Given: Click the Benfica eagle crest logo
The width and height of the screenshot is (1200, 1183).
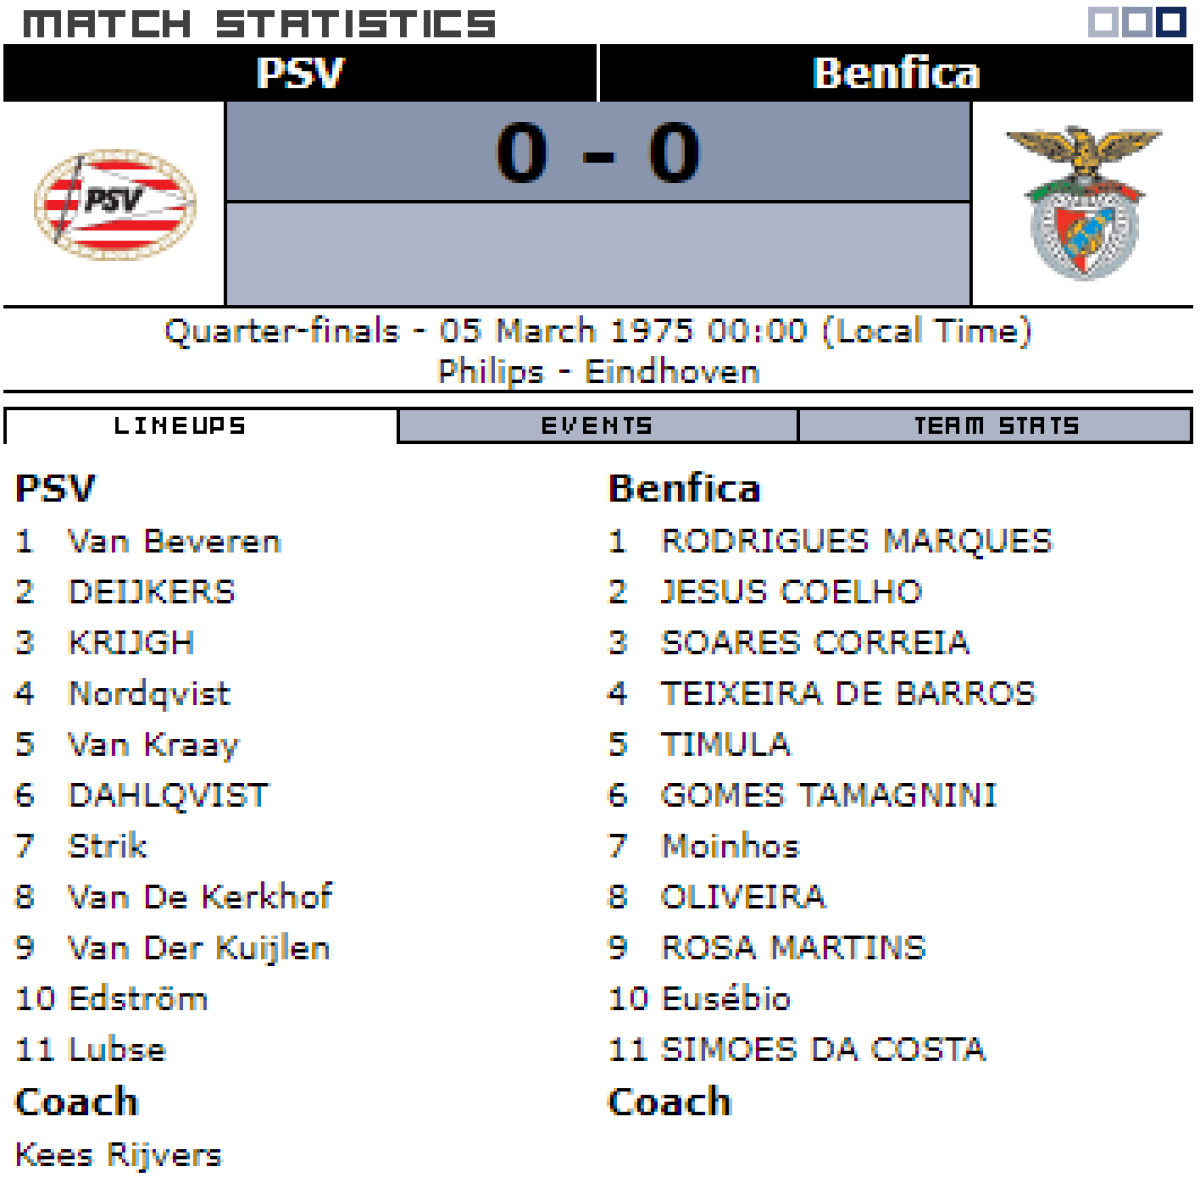Looking at the screenshot, I should tap(1083, 202).
